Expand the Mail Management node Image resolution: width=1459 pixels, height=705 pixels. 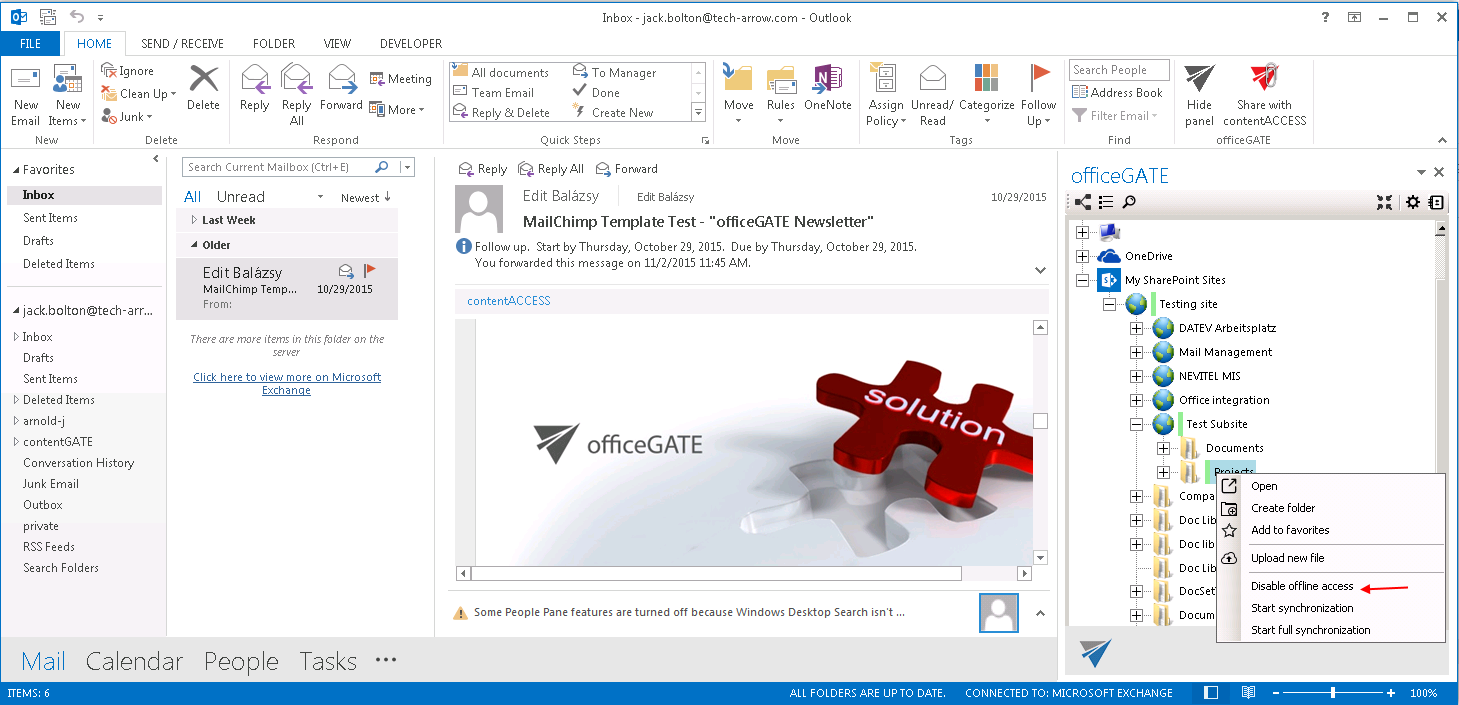coord(1136,352)
